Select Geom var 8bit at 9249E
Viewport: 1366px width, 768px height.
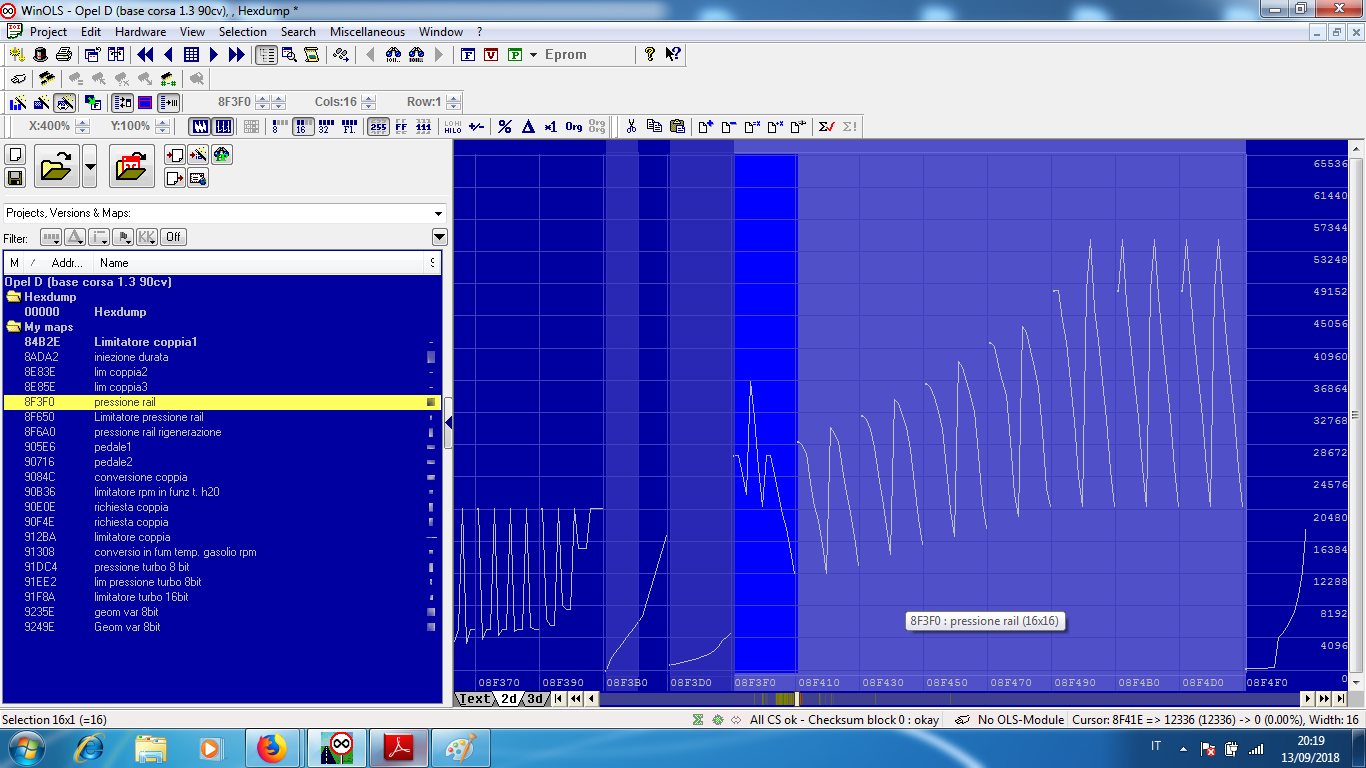pyautogui.click(x=221, y=627)
